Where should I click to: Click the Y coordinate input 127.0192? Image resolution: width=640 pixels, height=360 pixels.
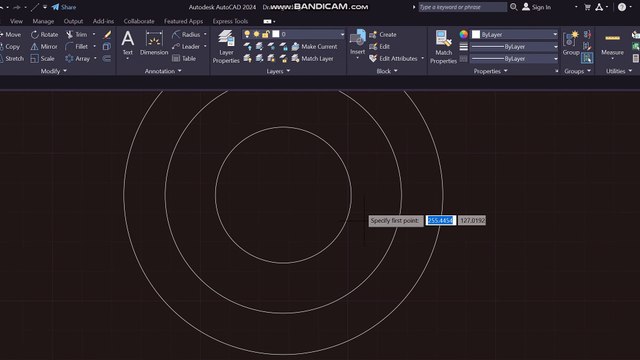[472, 220]
